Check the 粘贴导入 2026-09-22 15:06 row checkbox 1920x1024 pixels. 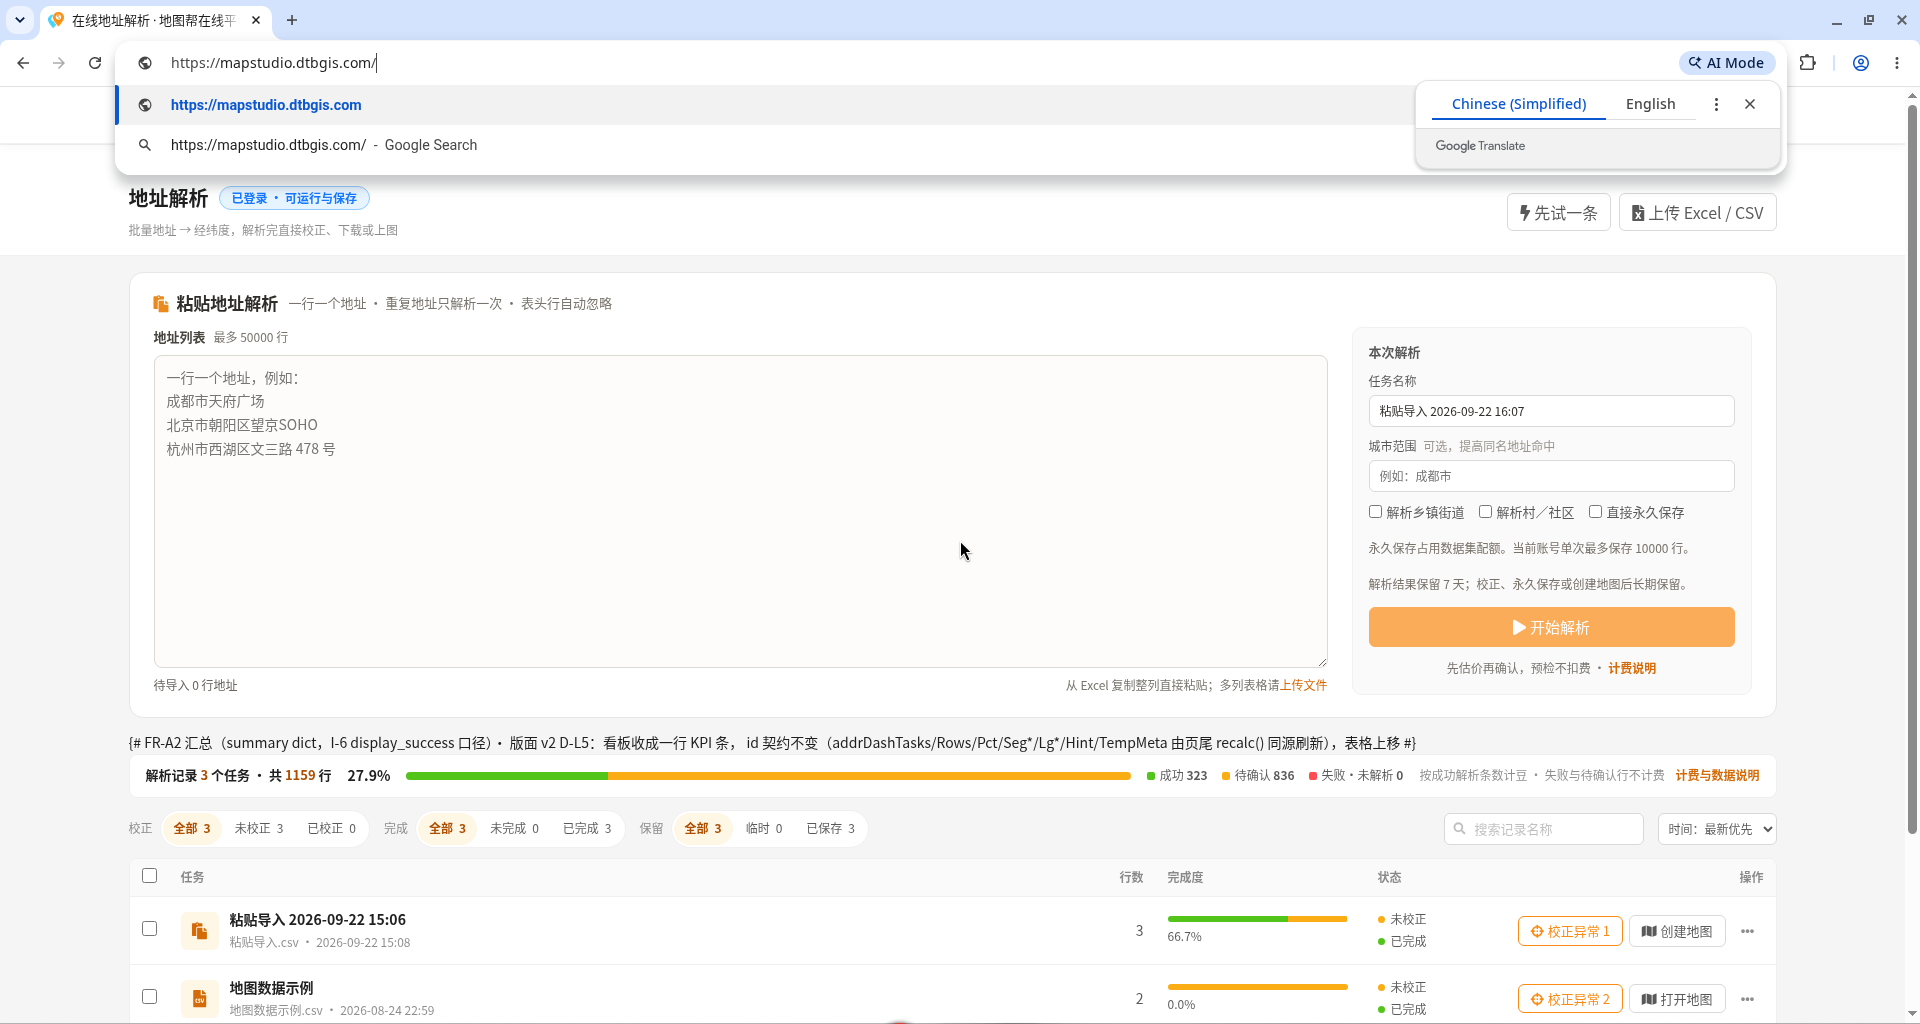(150, 929)
